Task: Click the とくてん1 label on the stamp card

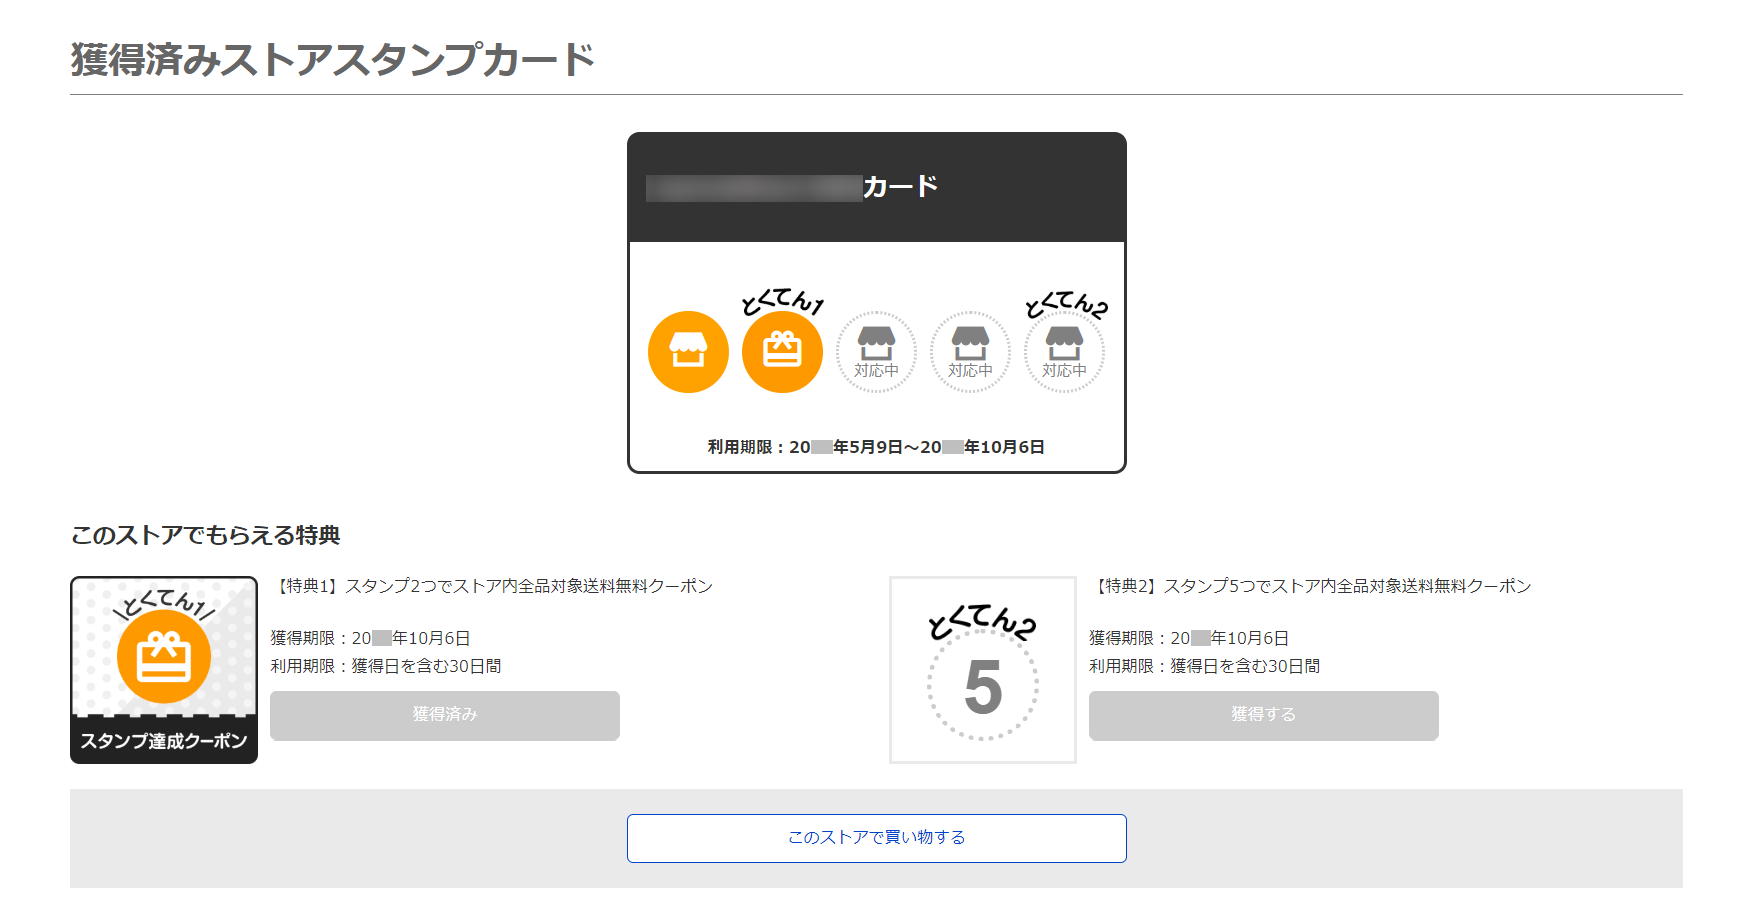Action: [x=782, y=301]
